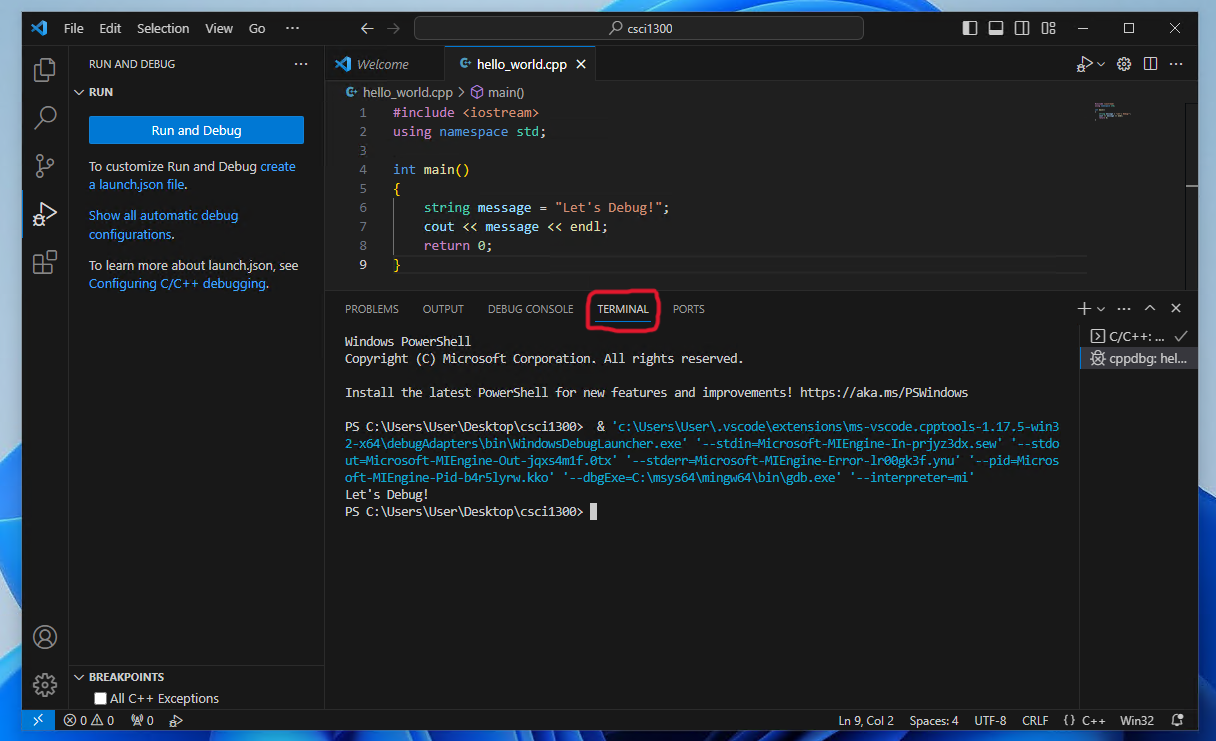Toggle Secondary Side Bar visibility
Image resolution: width=1216 pixels, height=741 pixels.
(1021, 28)
